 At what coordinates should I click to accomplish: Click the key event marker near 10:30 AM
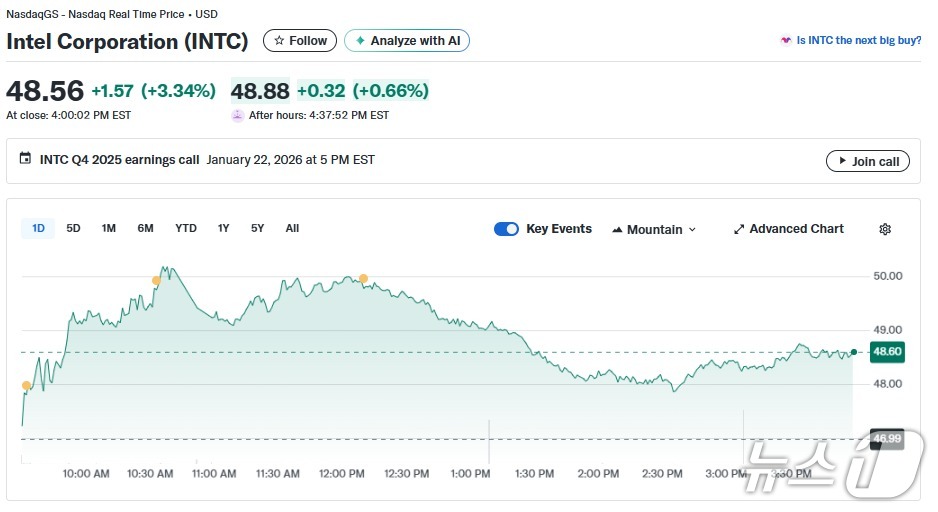coord(156,281)
